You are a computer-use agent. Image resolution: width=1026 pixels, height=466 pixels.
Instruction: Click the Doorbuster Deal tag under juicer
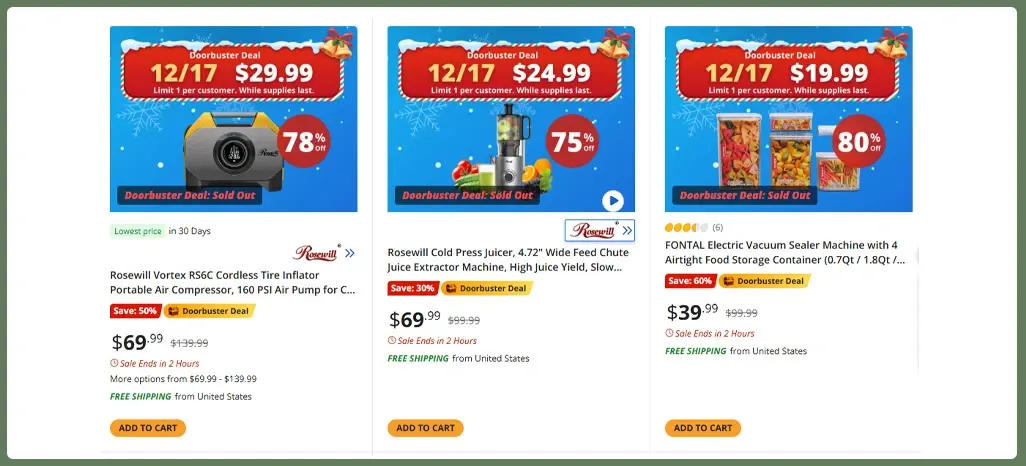[x=486, y=289]
